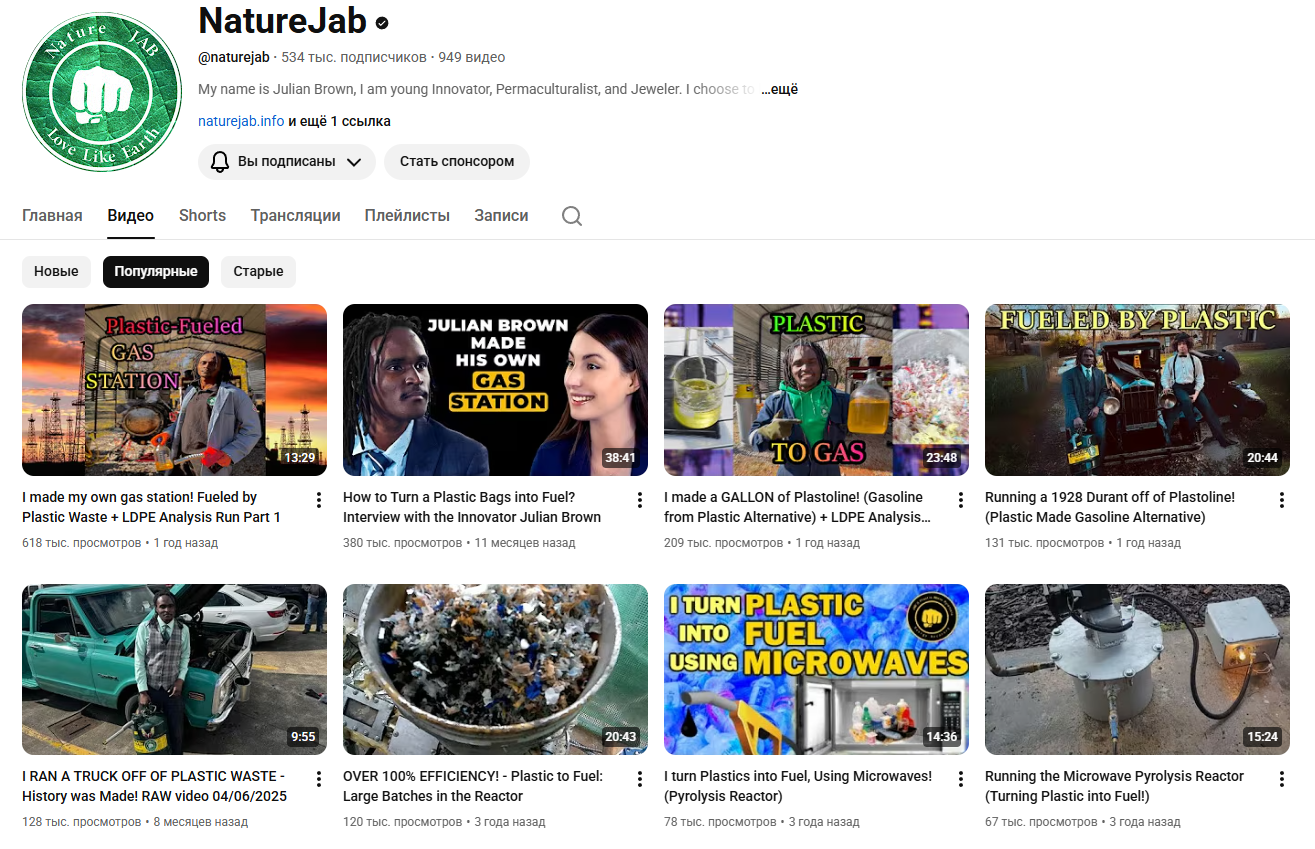The image size is (1315, 849).
Task: Switch to the Записи tab
Action: [x=501, y=215]
